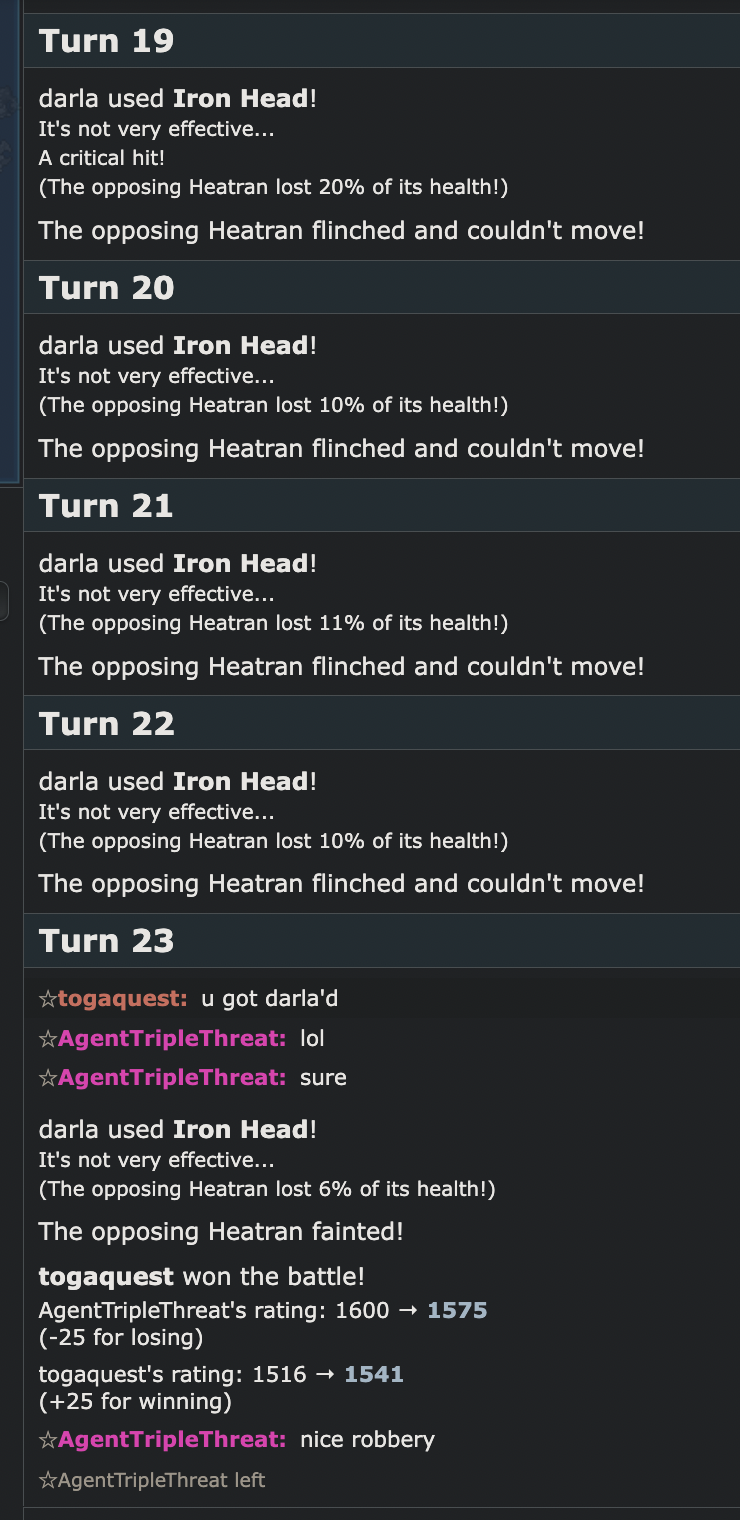This screenshot has width=740, height=1520.
Task: Click the star before the "lol" message
Action: click(x=47, y=1039)
